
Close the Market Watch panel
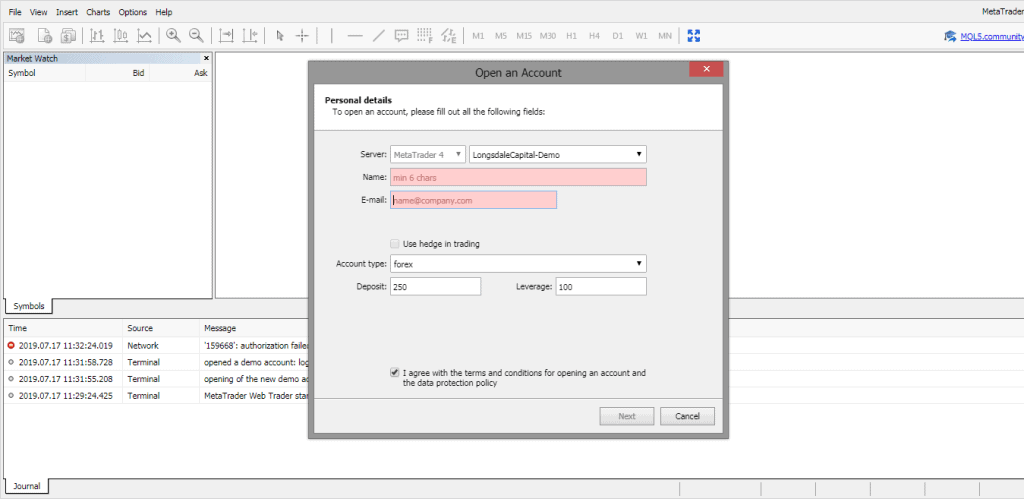[206, 58]
